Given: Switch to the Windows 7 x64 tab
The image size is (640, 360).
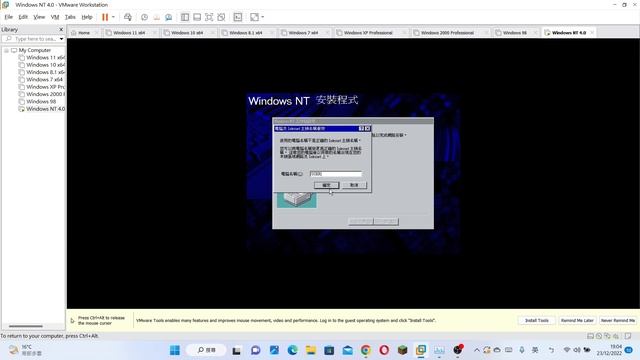Looking at the screenshot, I should coord(303,33).
